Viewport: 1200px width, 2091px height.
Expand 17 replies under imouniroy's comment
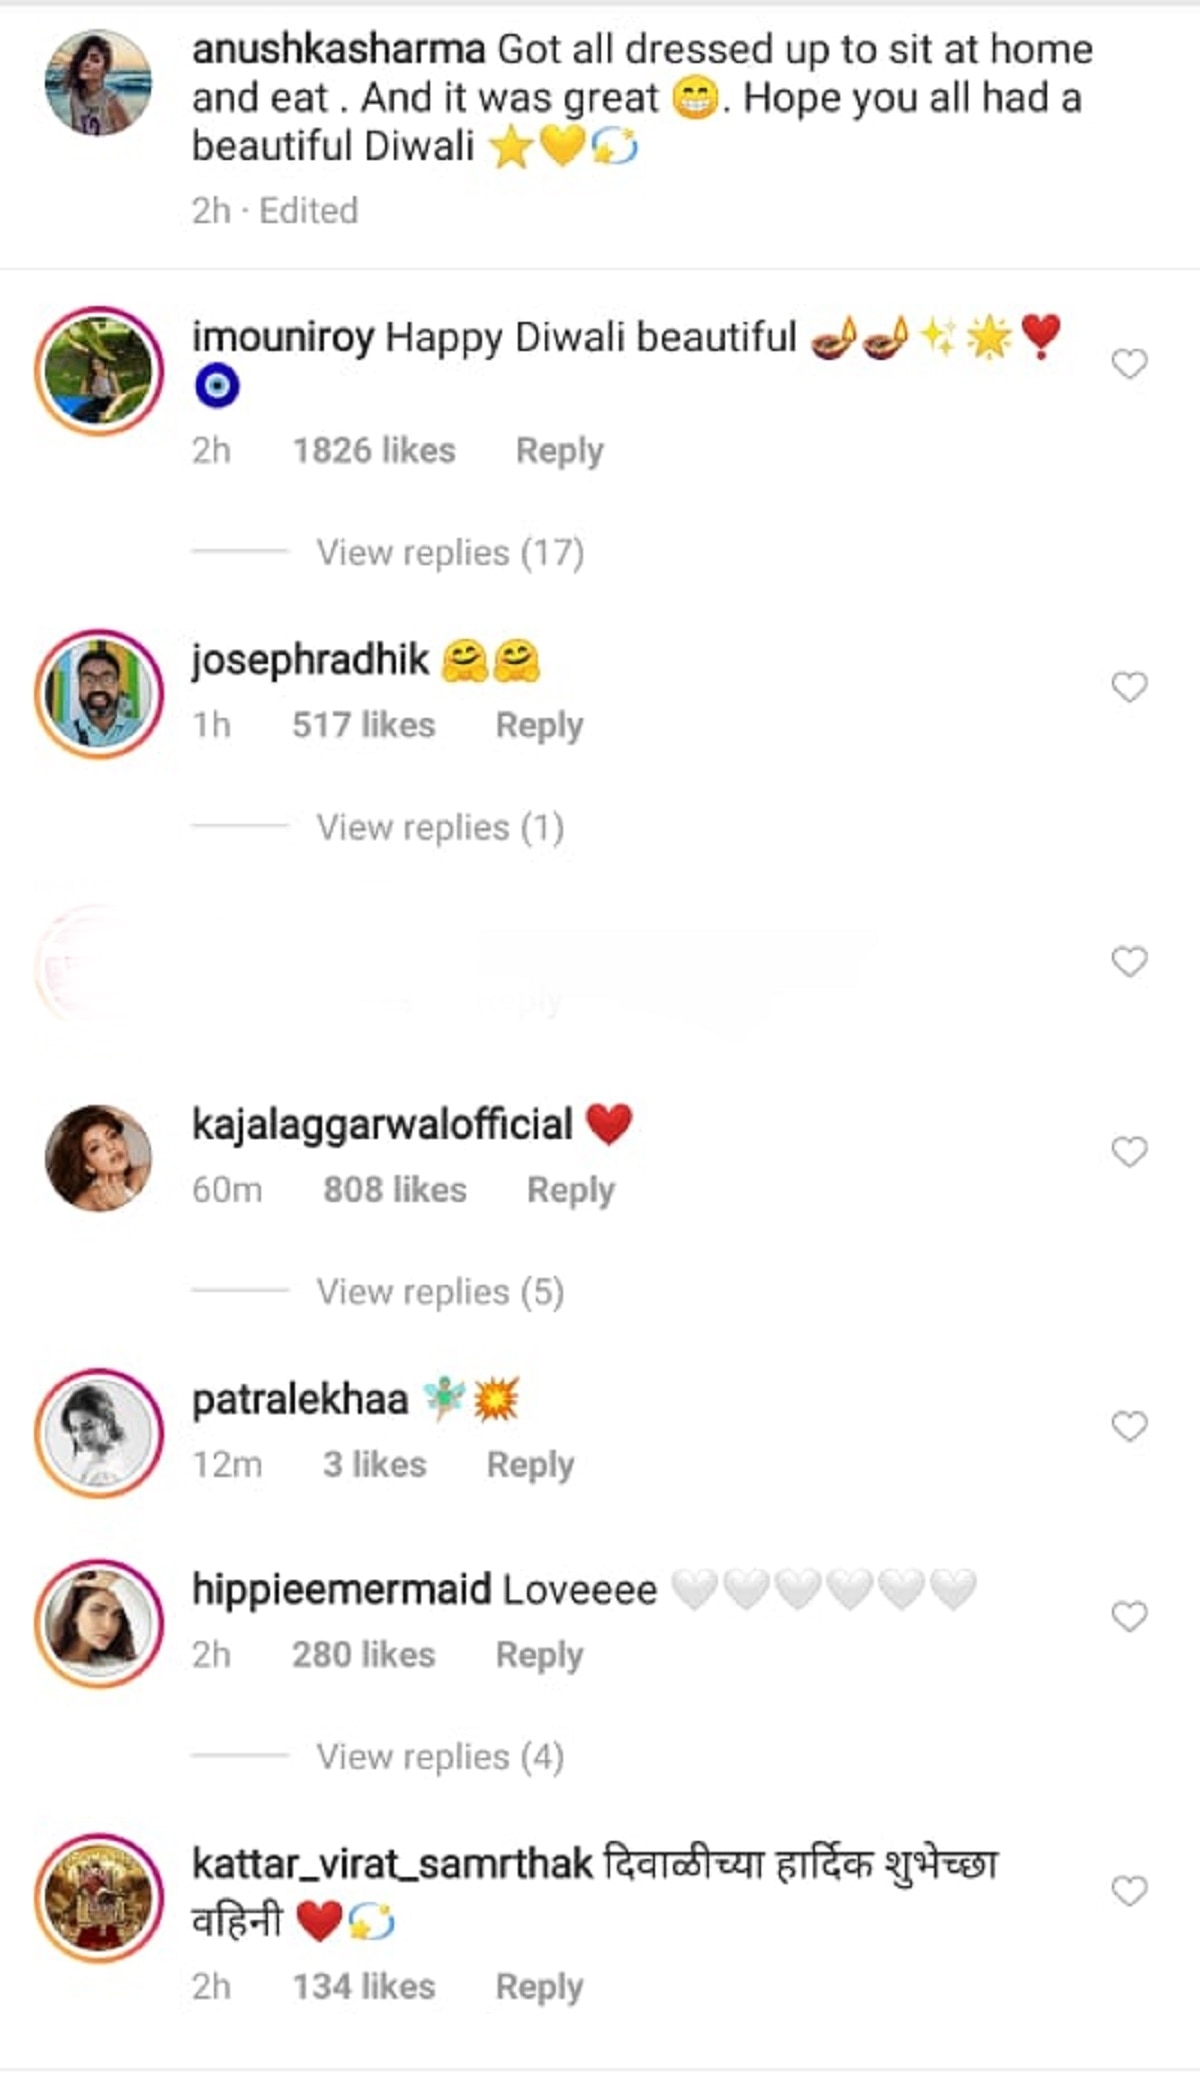(x=450, y=552)
